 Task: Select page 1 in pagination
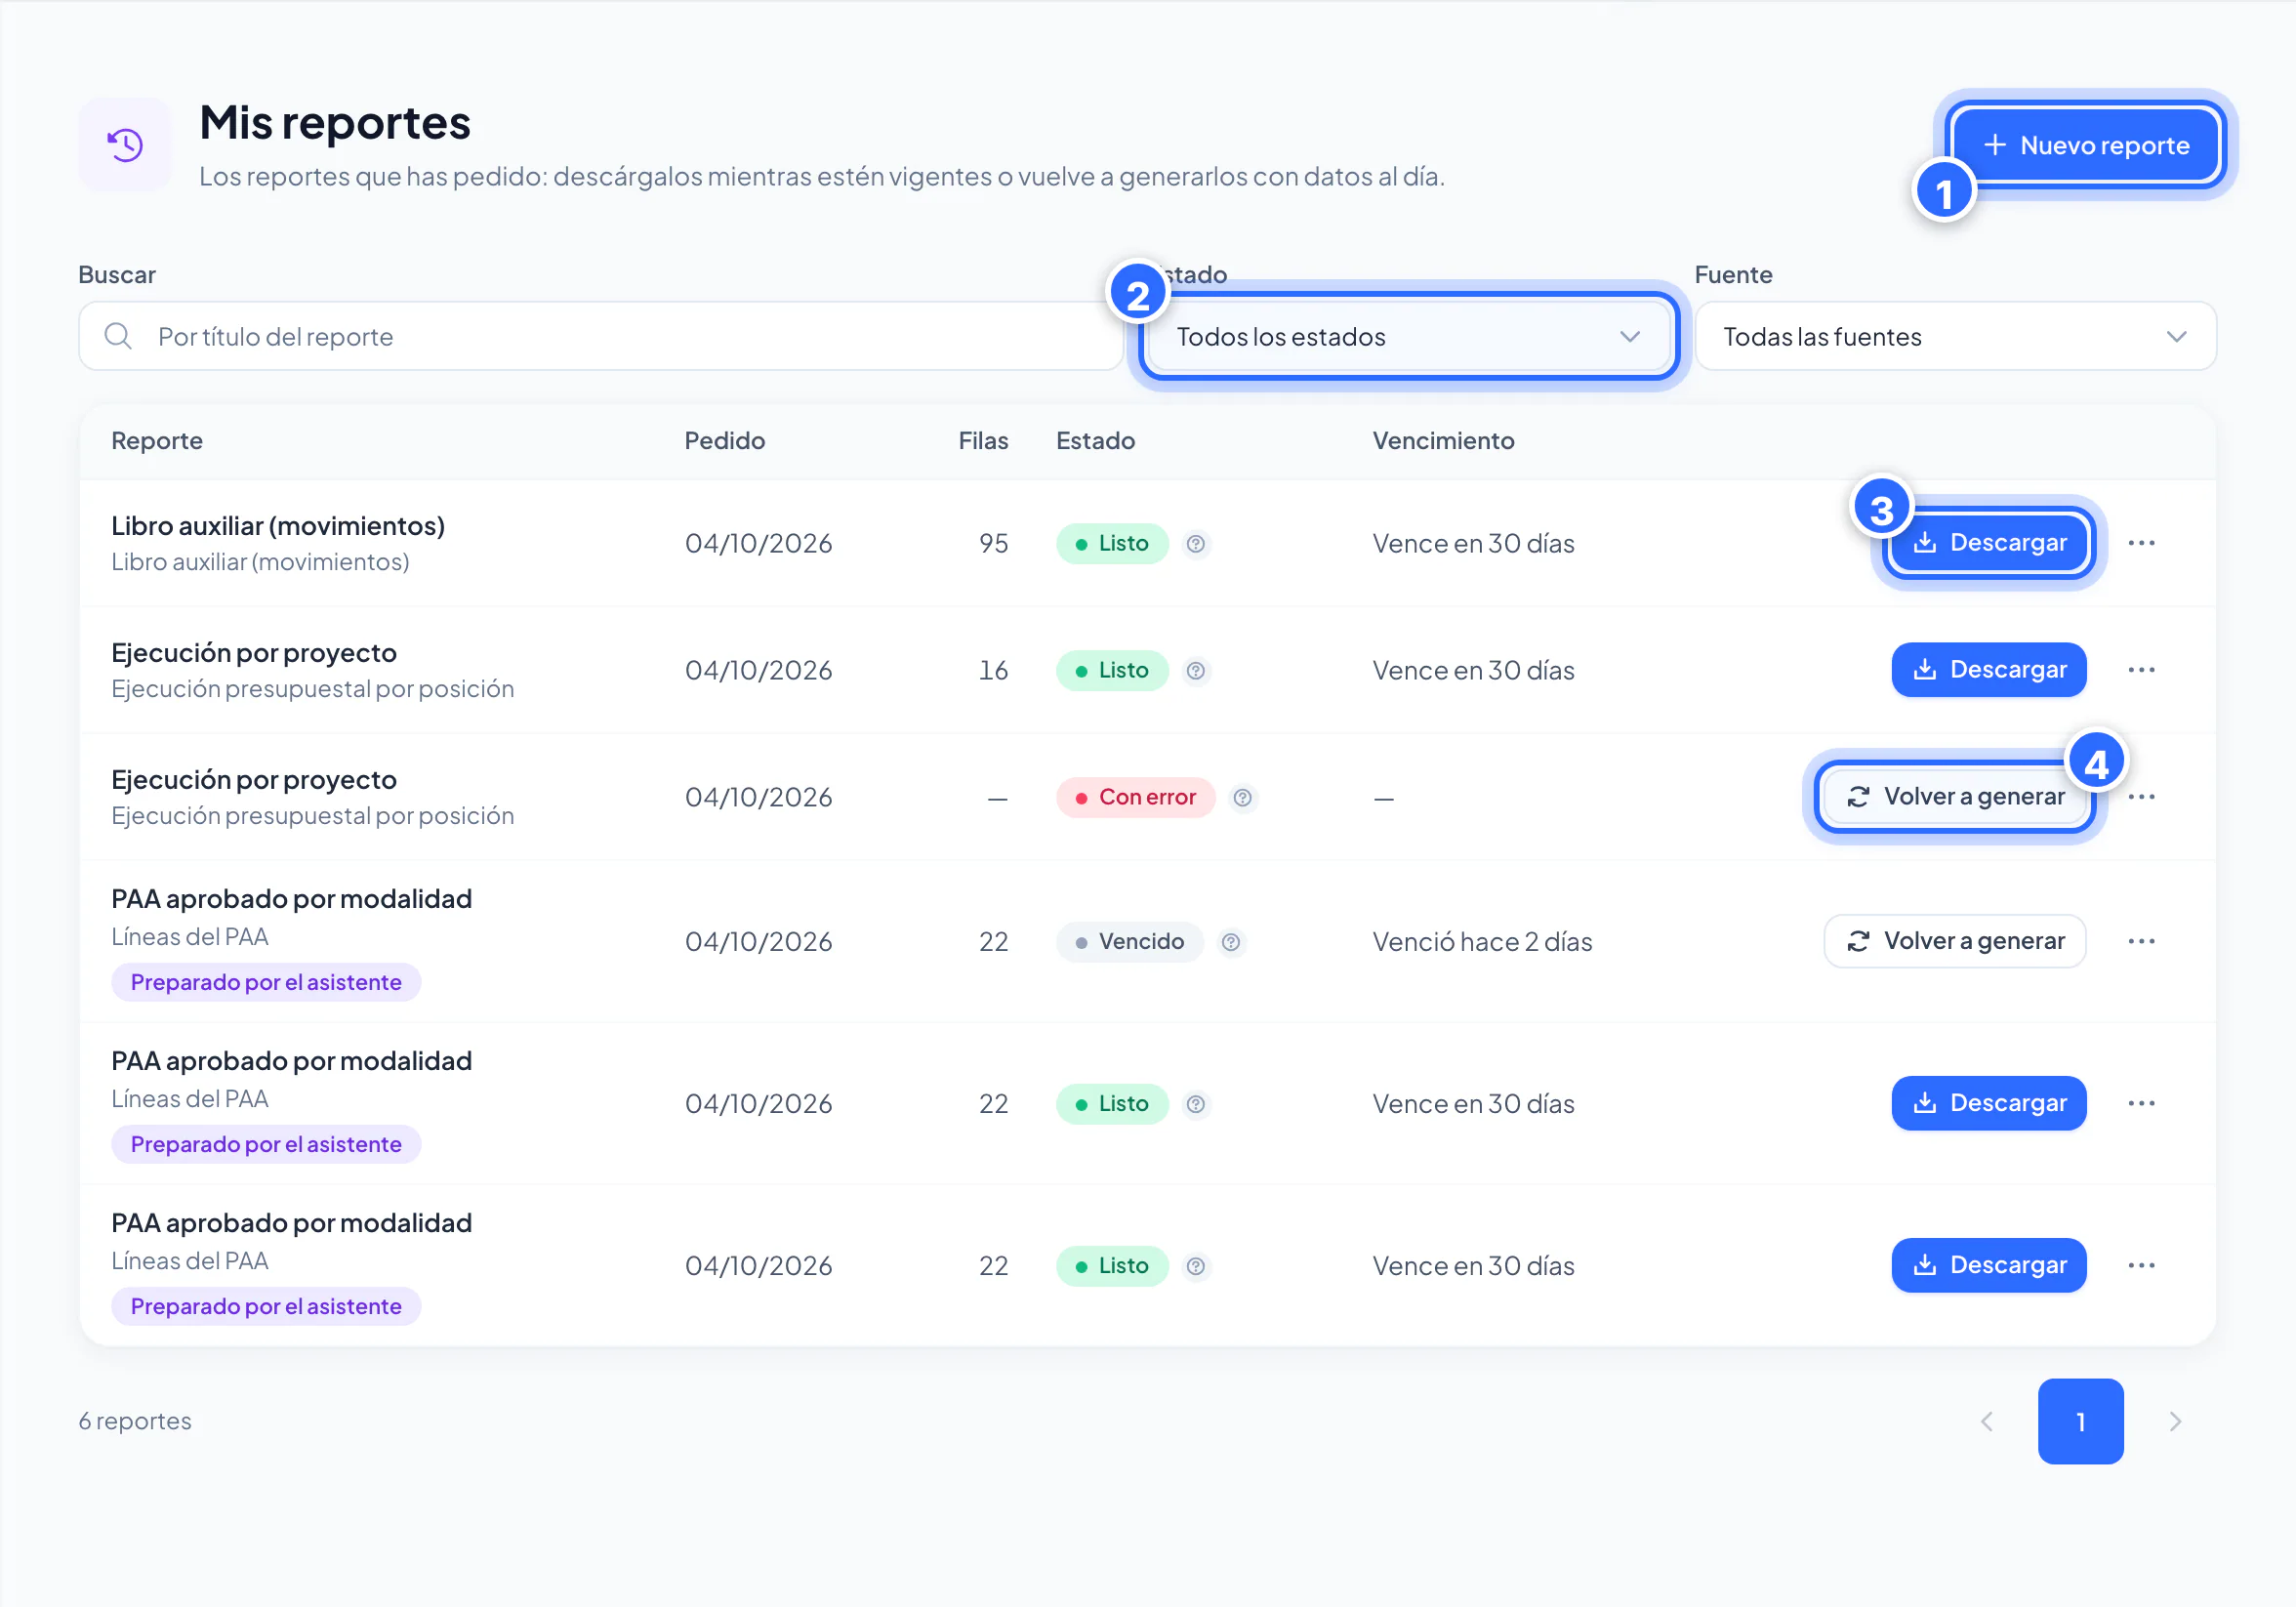click(x=2080, y=1421)
